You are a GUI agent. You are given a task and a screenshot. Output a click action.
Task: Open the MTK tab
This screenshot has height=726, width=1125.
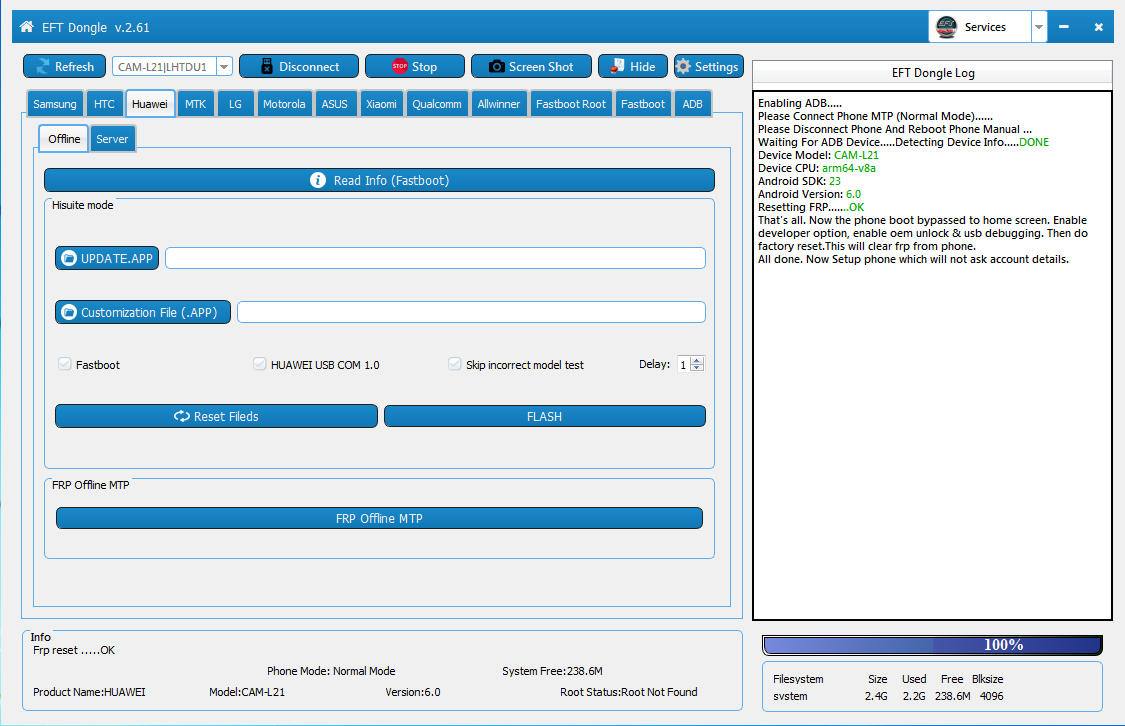(x=195, y=104)
